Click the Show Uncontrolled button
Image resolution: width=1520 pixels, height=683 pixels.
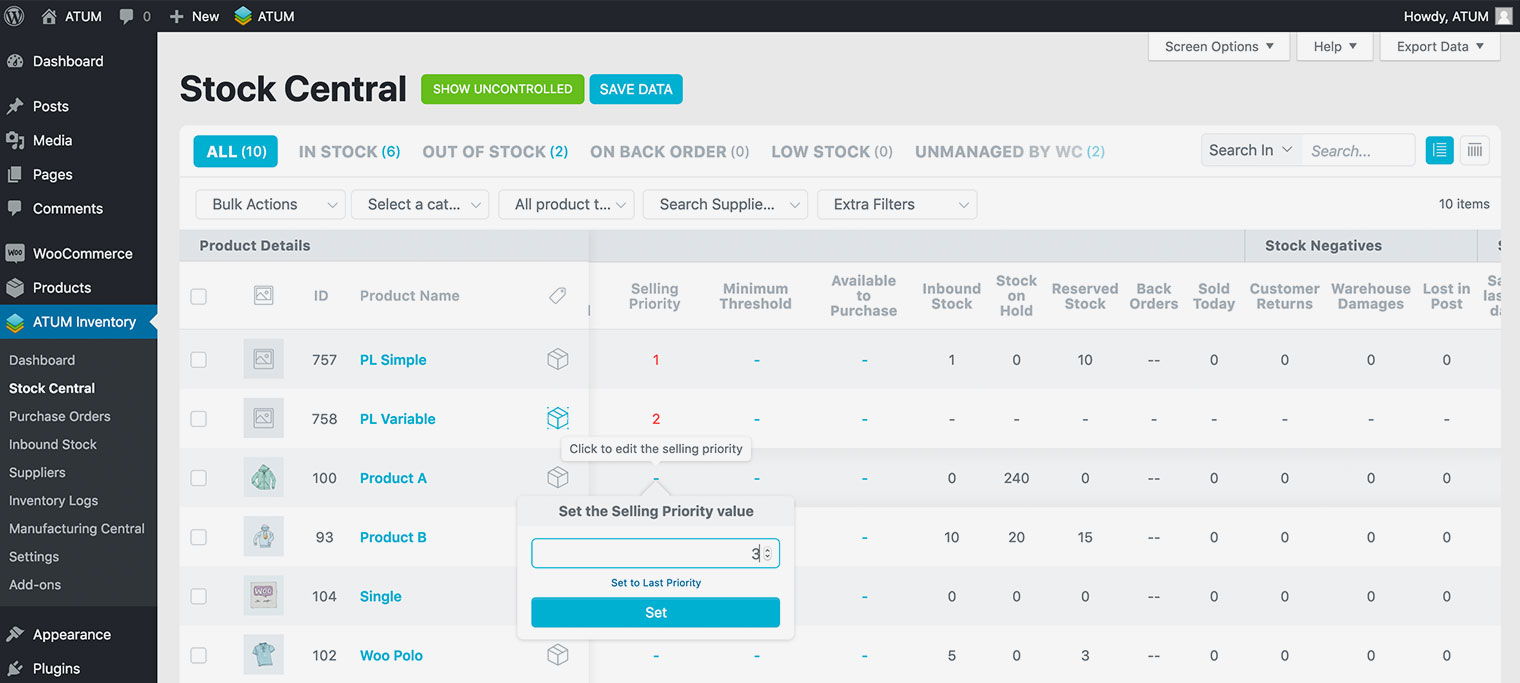502,89
